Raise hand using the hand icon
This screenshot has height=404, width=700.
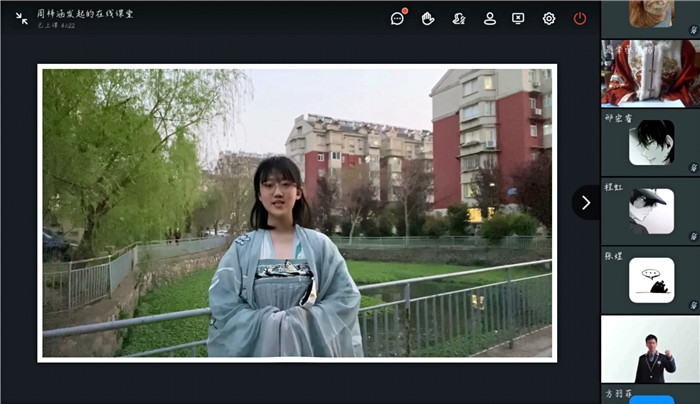[428, 18]
